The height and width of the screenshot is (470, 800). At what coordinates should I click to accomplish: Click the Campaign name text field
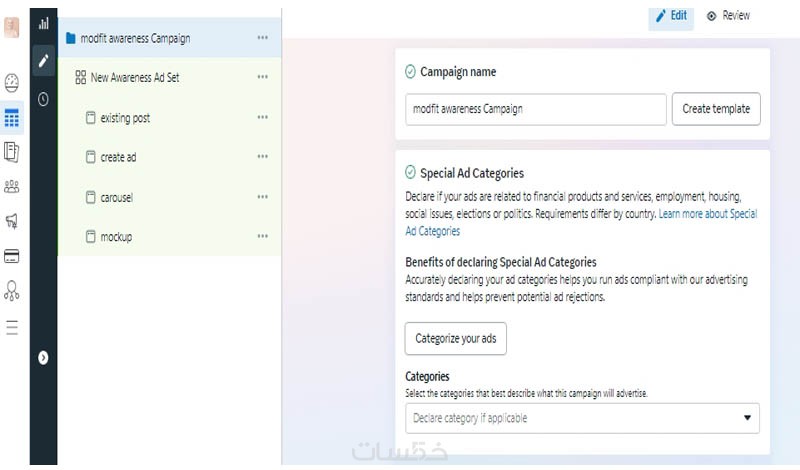(535, 109)
